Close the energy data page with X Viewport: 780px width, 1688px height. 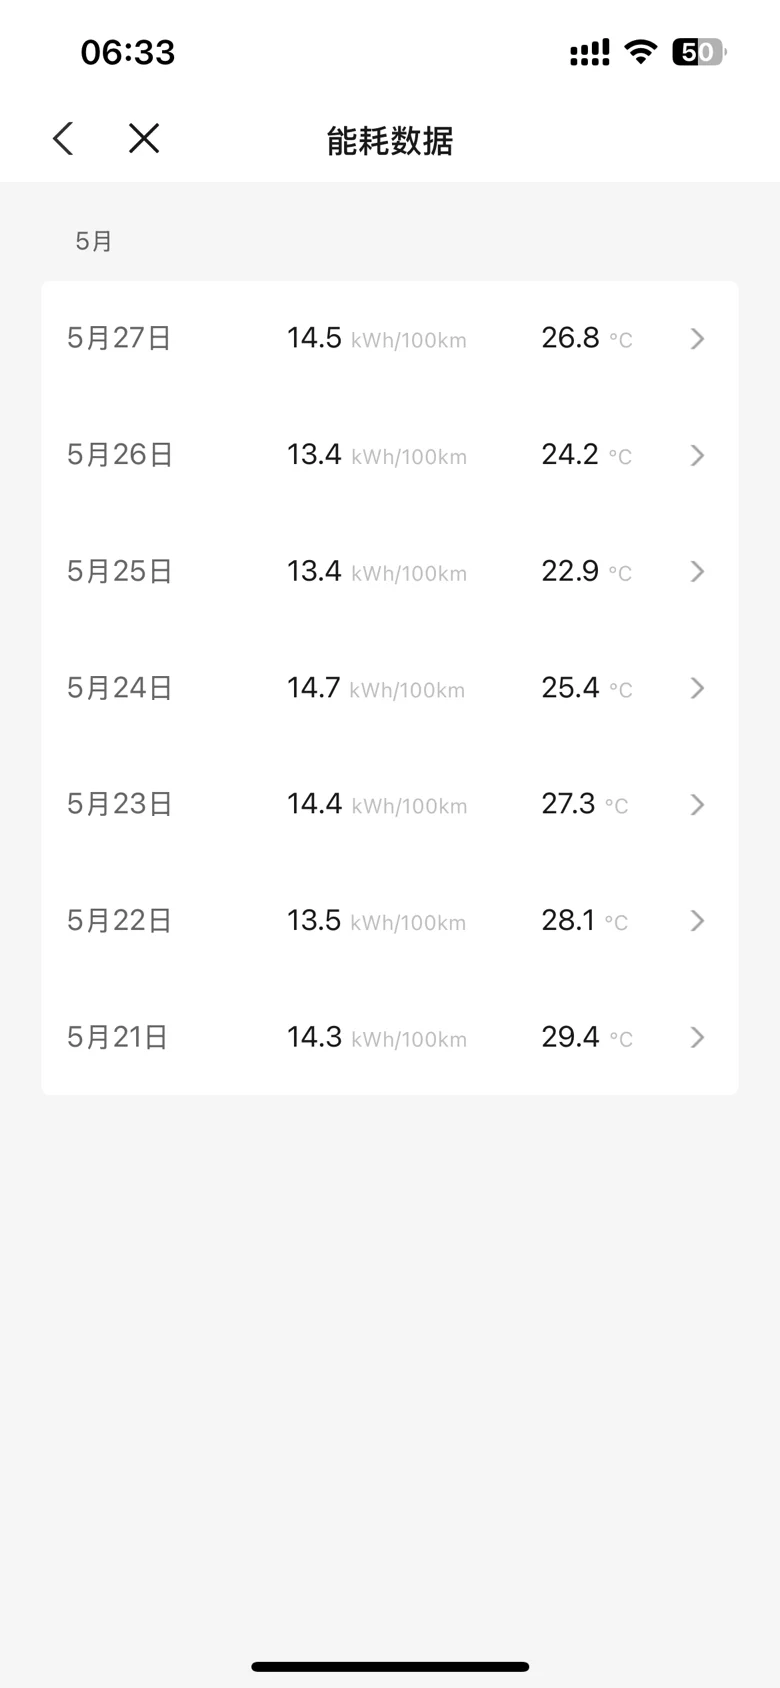pos(144,138)
